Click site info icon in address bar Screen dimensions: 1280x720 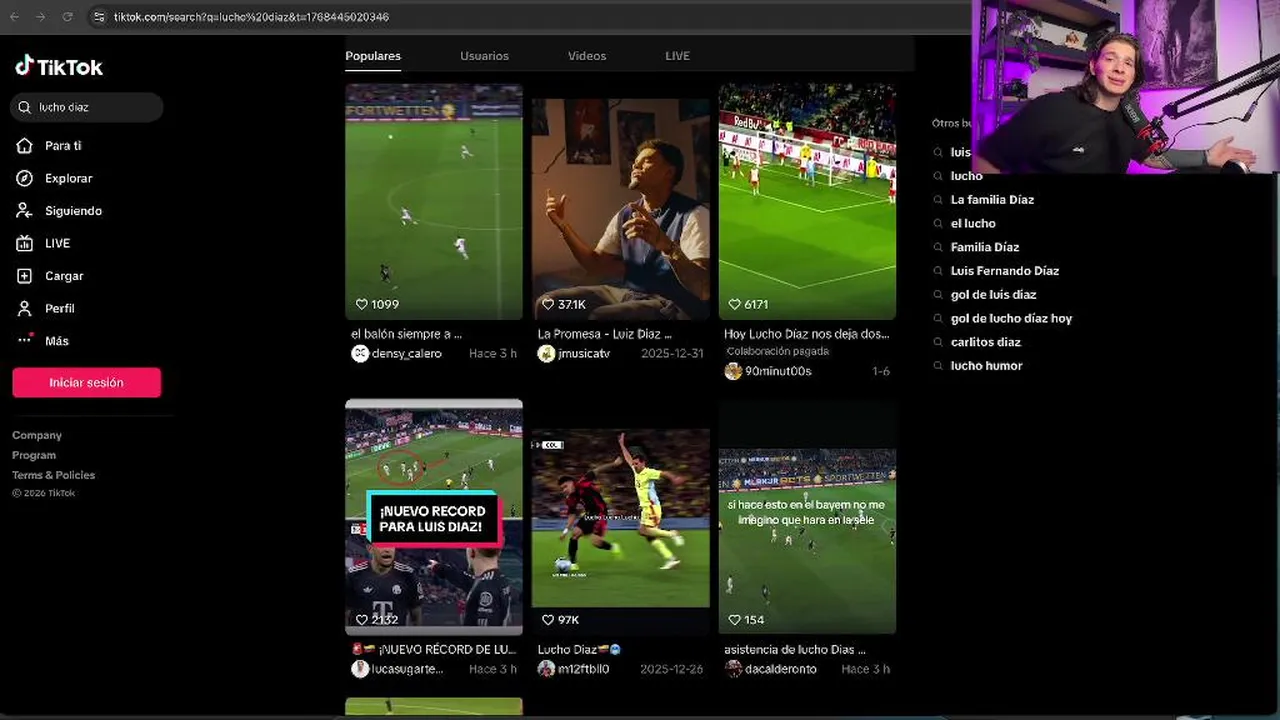tap(98, 17)
